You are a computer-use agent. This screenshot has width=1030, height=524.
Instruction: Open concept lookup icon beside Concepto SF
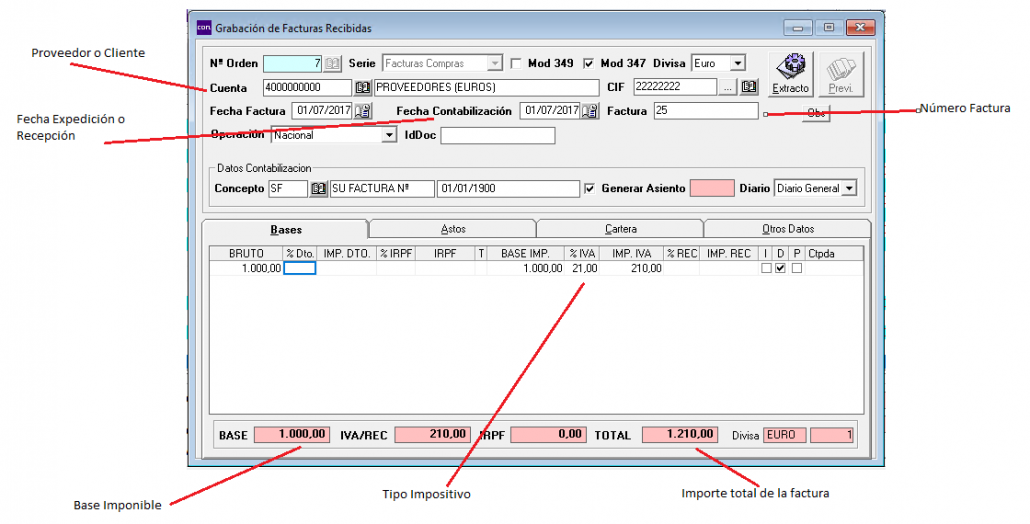coord(319,188)
